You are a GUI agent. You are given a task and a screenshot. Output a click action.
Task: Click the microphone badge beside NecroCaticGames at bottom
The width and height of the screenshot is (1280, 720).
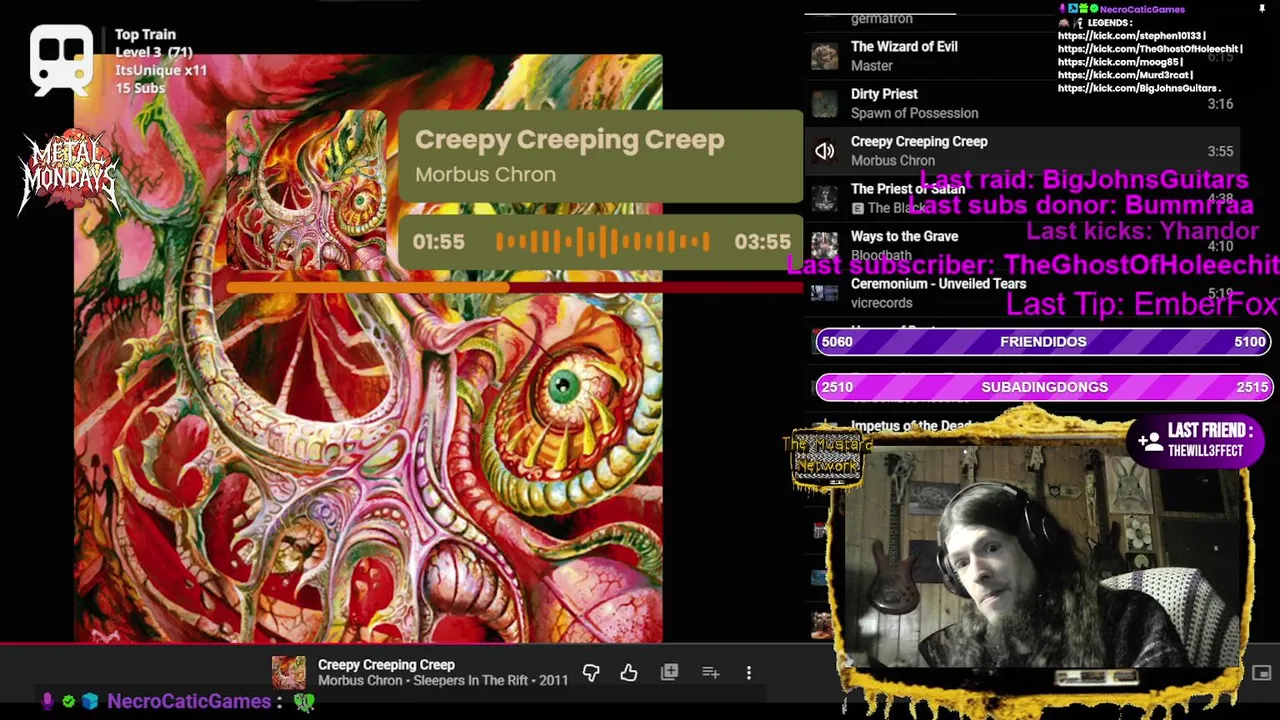pyautogui.click(x=46, y=702)
